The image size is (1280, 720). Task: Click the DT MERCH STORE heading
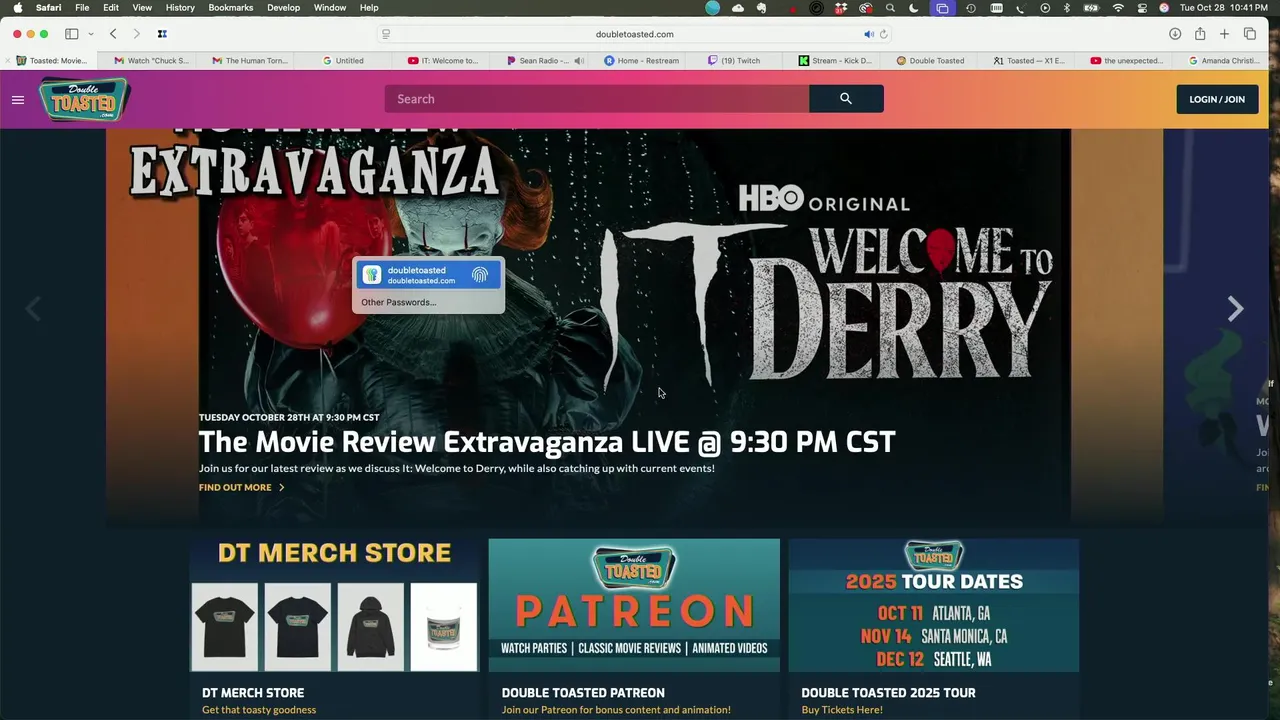pyautogui.click(x=253, y=693)
